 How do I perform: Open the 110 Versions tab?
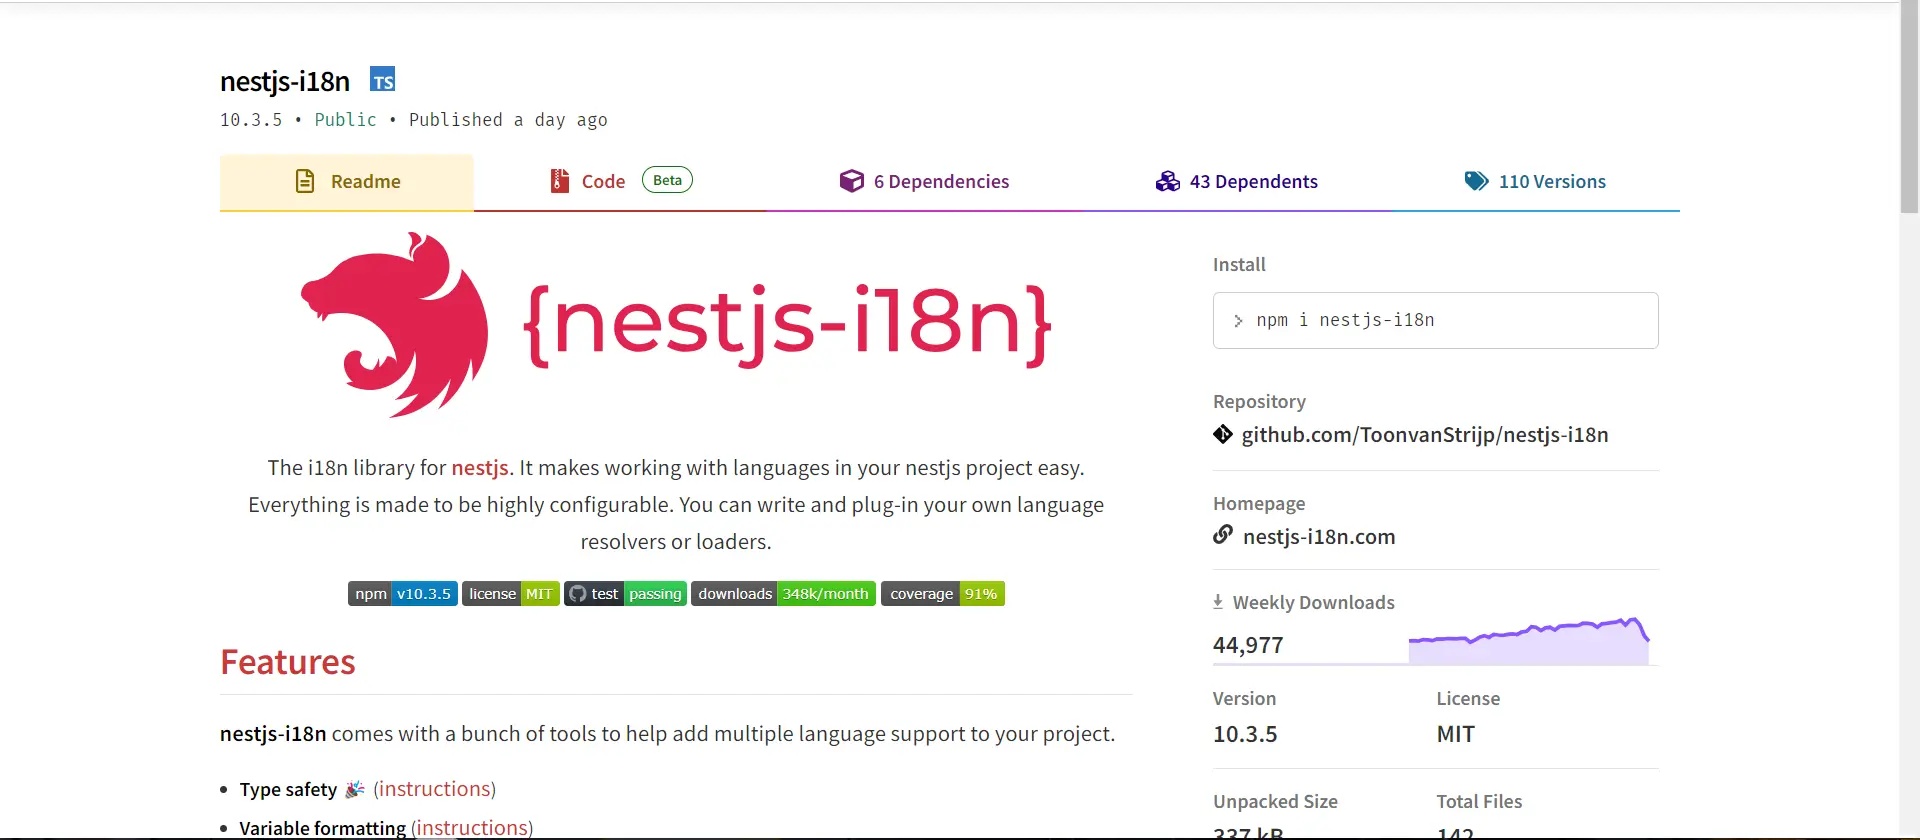click(x=1551, y=182)
